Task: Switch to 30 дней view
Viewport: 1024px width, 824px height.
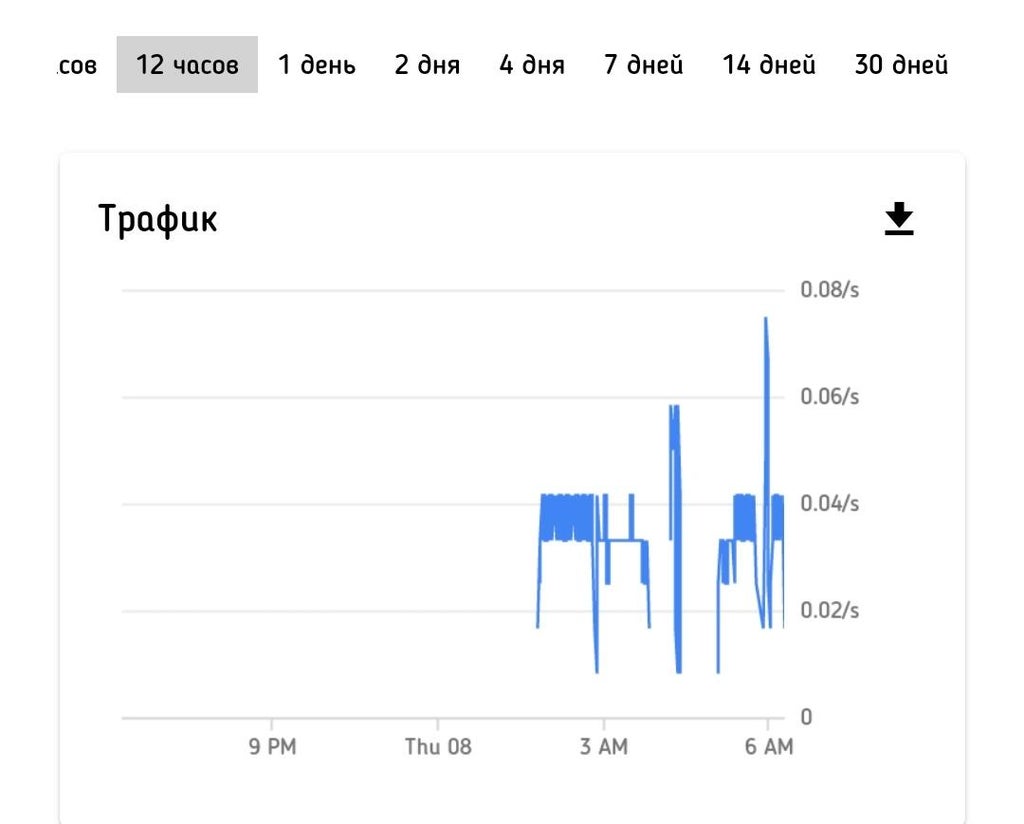Action: click(x=901, y=65)
